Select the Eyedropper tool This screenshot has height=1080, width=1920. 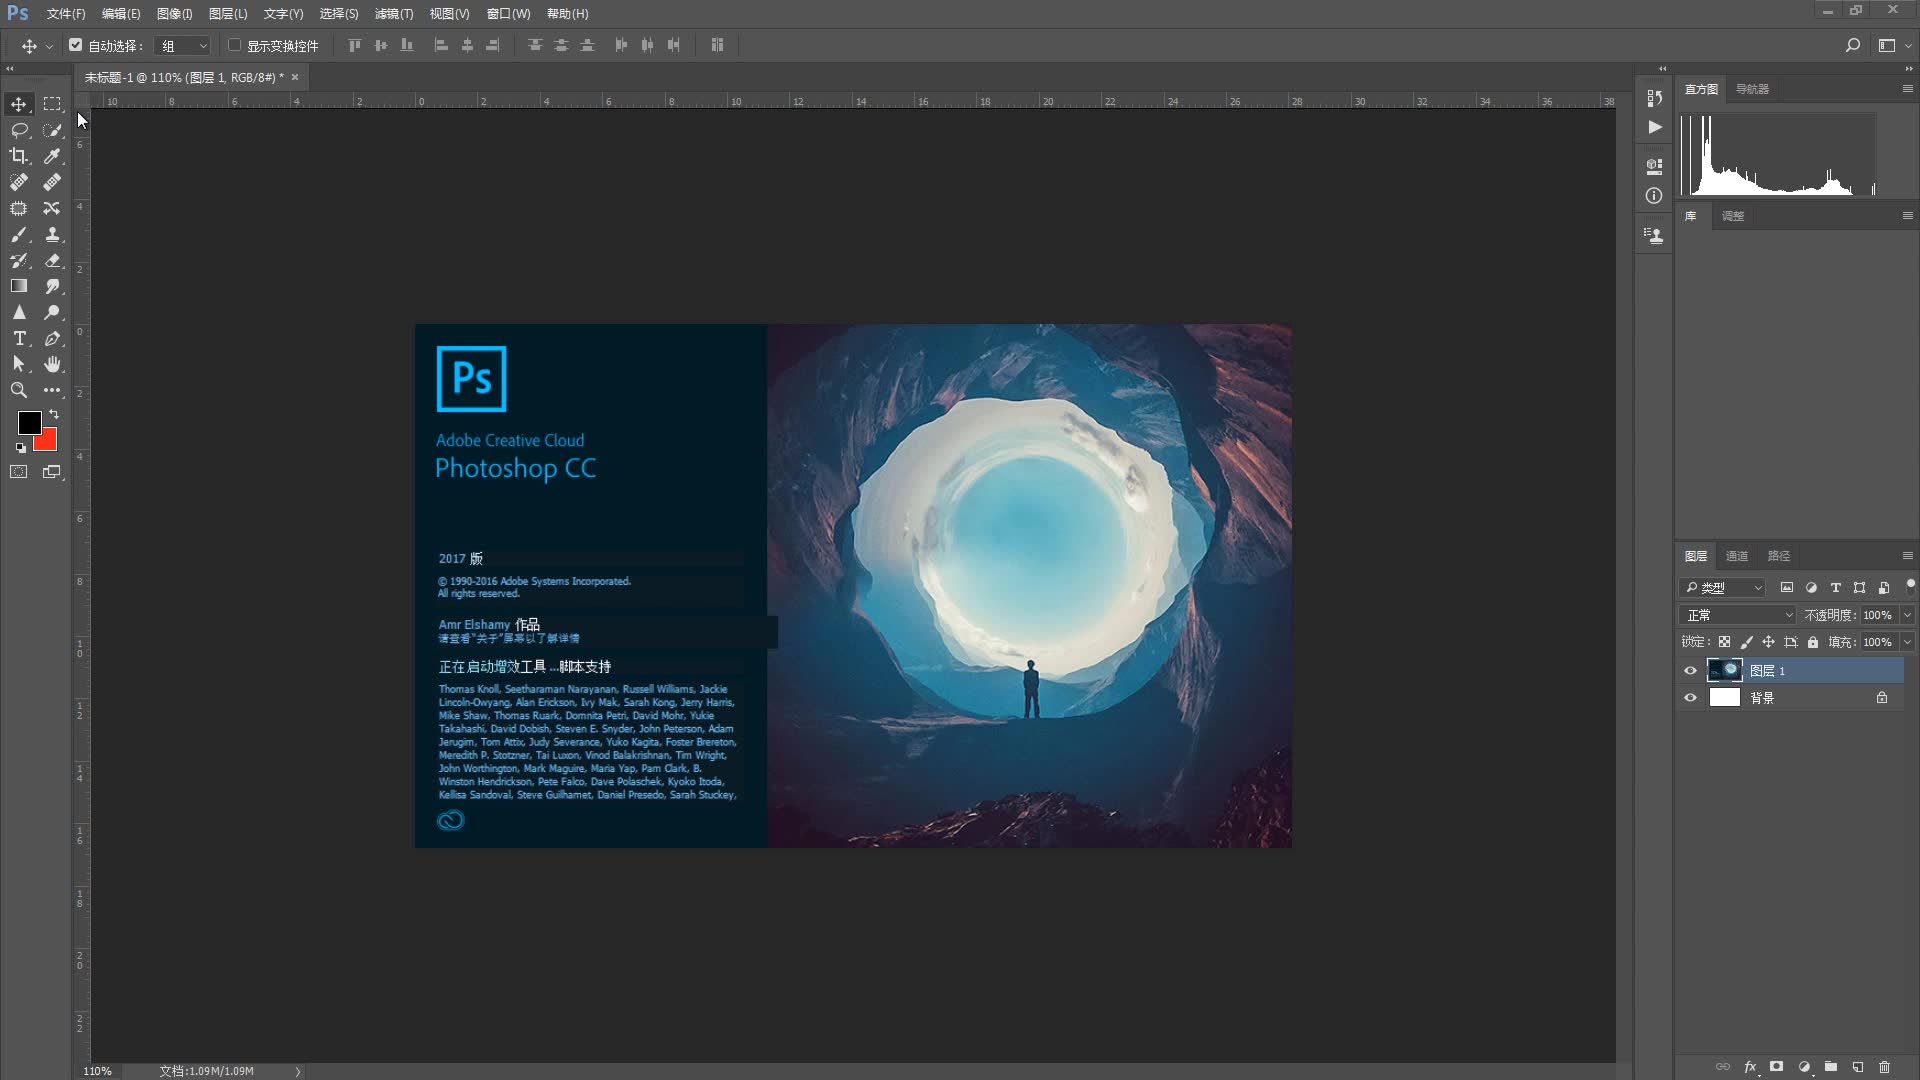coord(52,156)
